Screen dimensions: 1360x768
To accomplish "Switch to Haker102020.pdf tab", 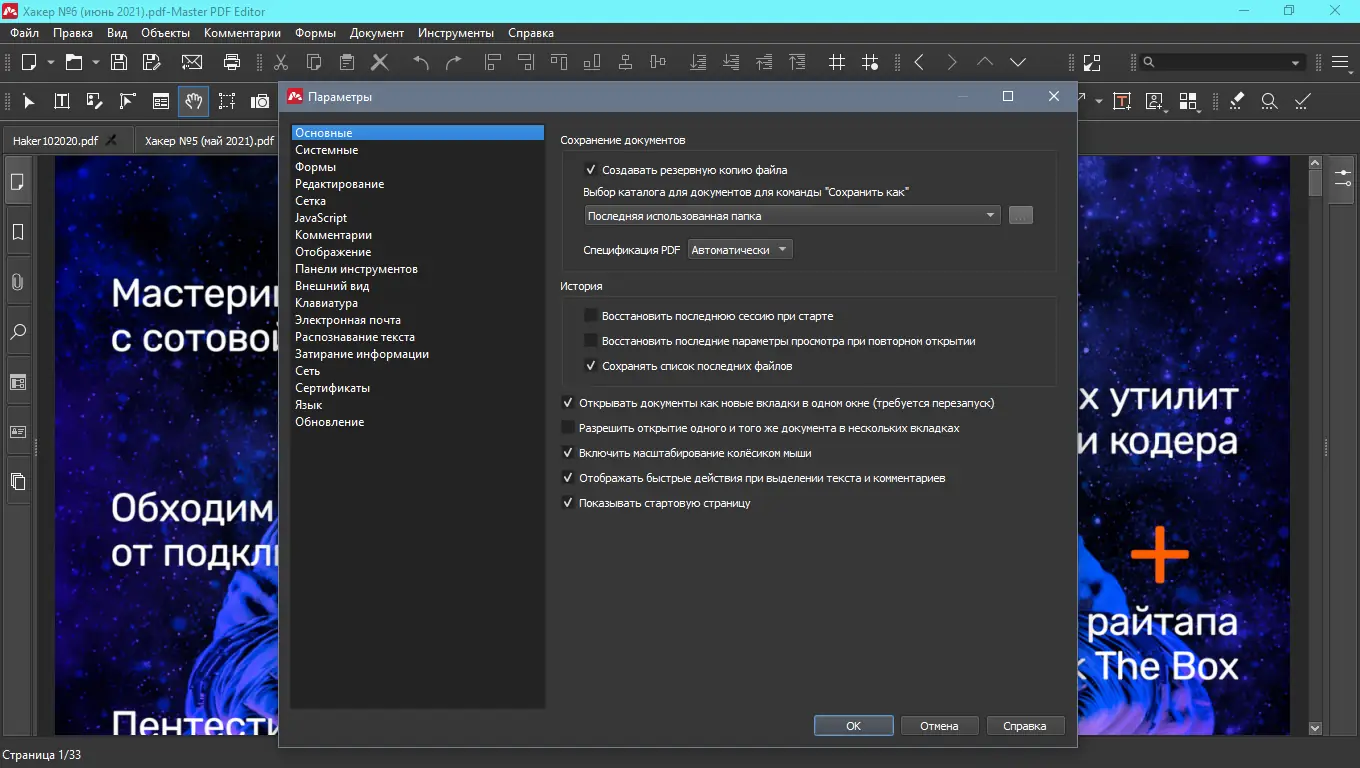I will 55,140.
